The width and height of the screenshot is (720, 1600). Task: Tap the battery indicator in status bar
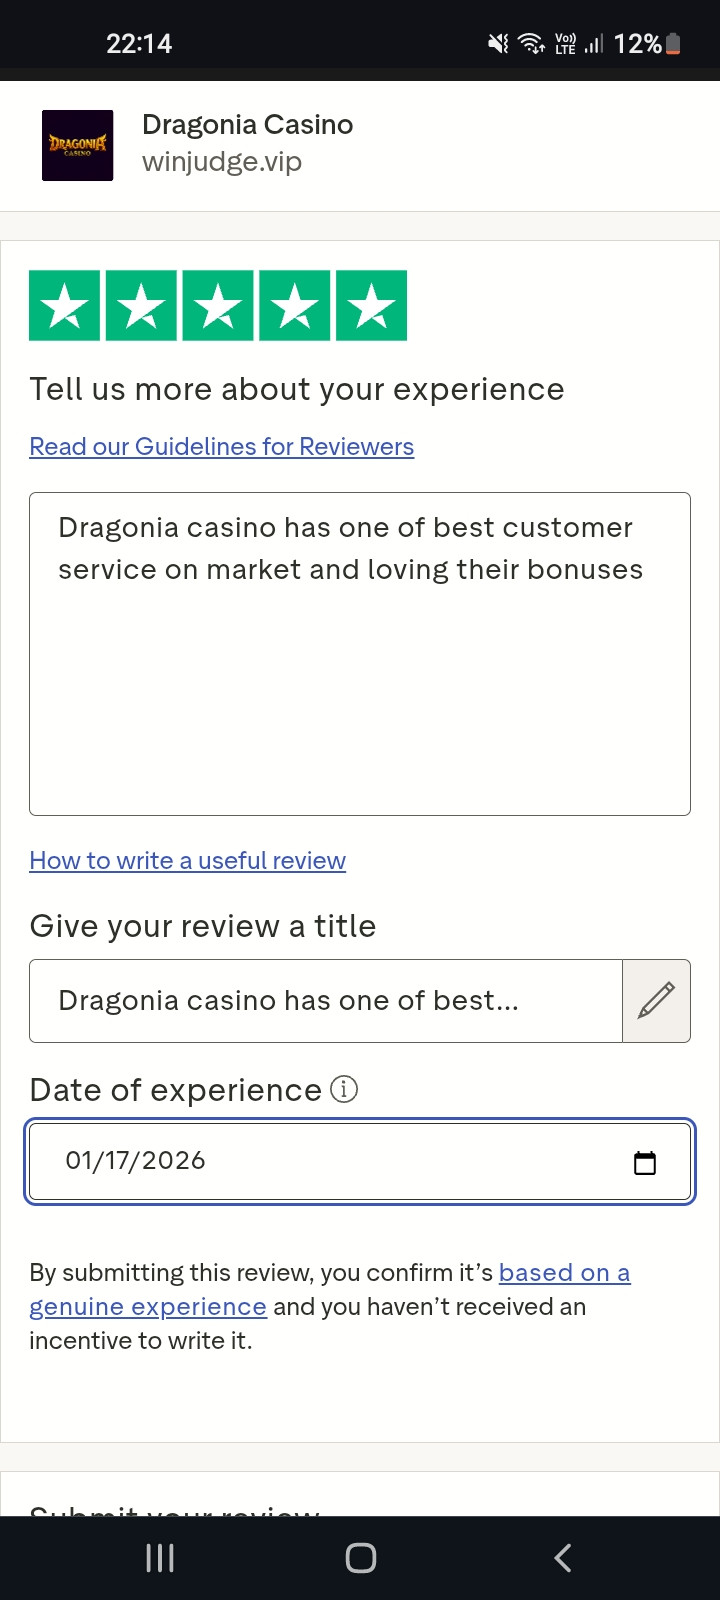pyautogui.click(x=673, y=44)
